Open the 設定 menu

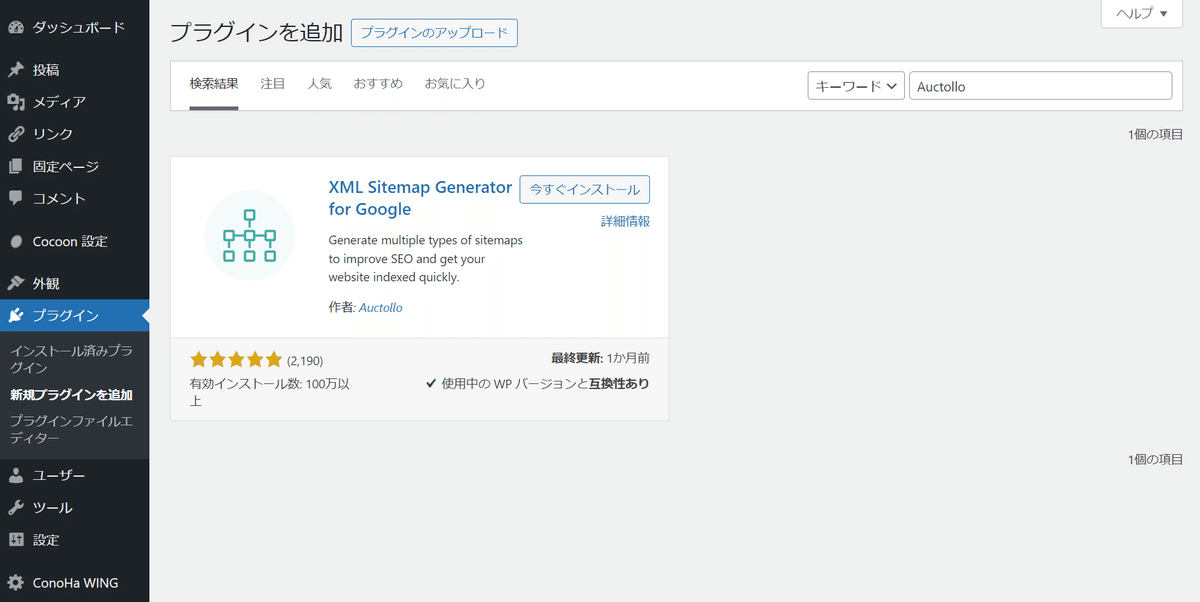[x=74, y=540]
